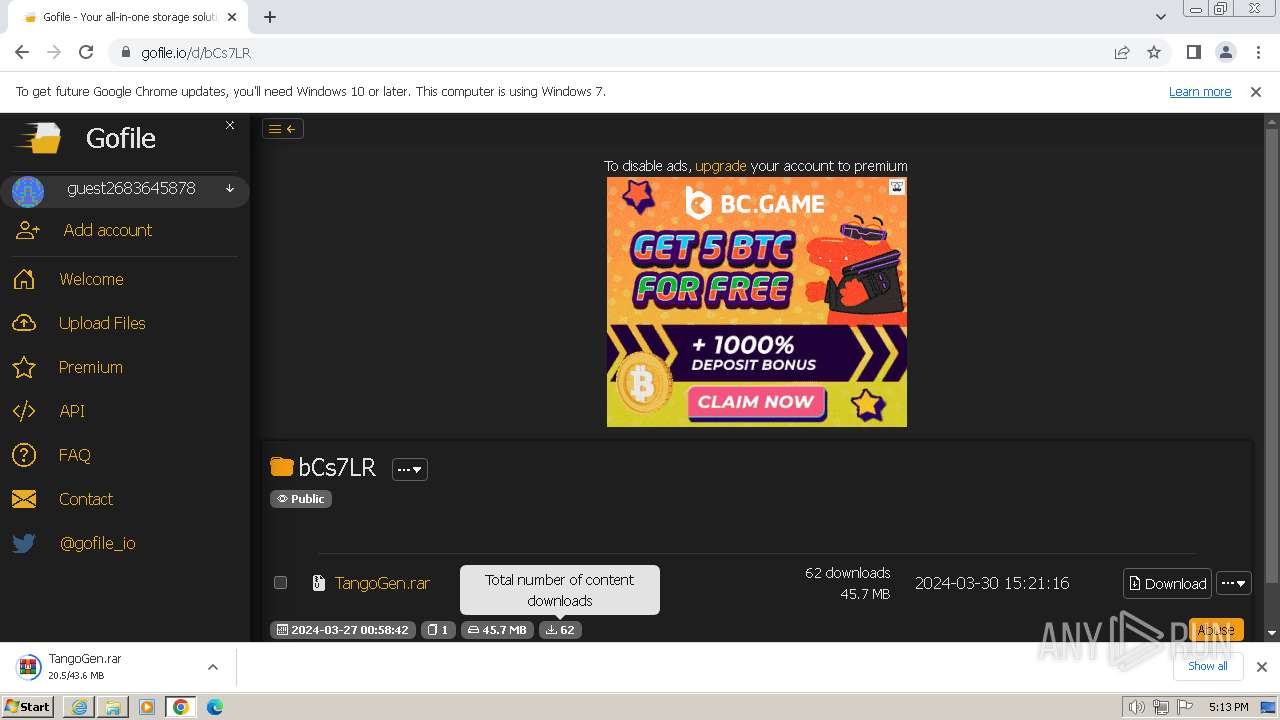Share this page from the address bar
This screenshot has width=1280, height=720.
pos(1122,52)
